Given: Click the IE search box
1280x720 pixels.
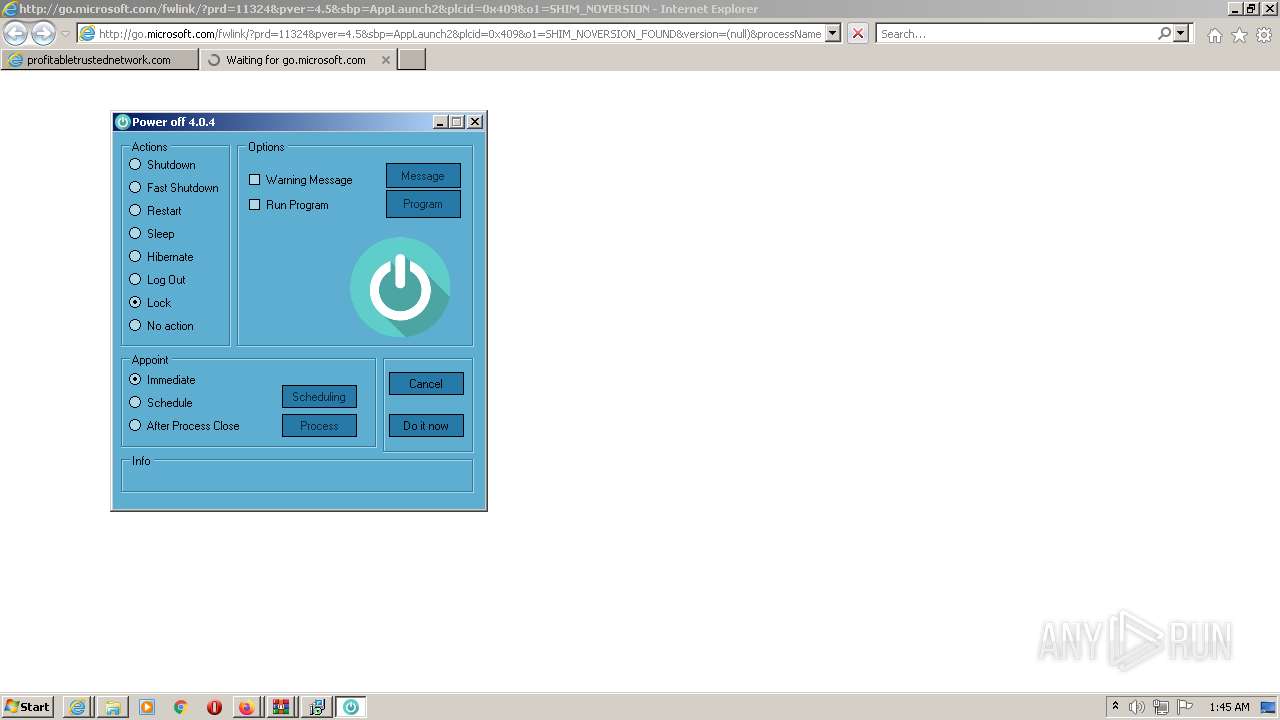Looking at the screenshot, I should point(1015,33).
